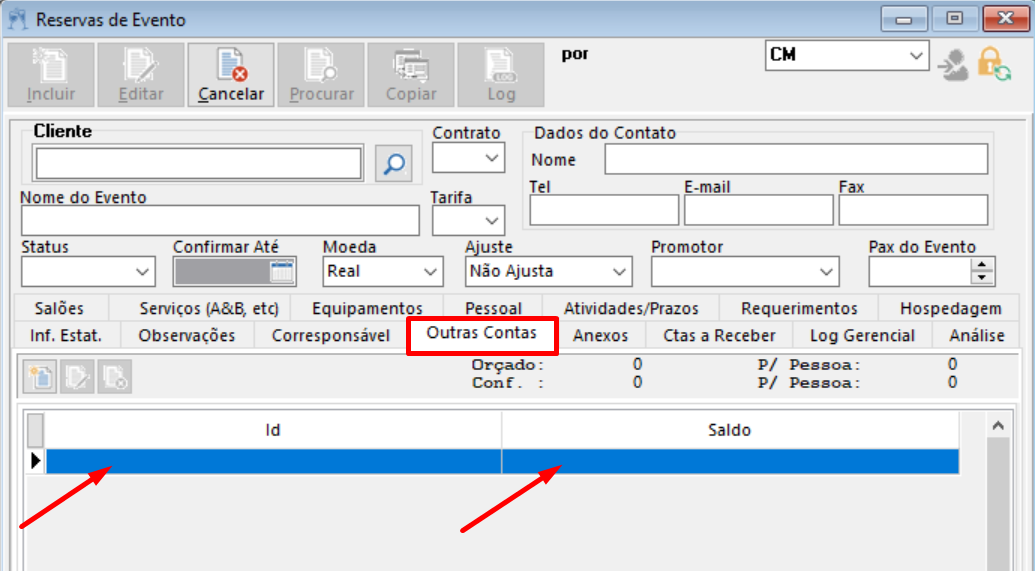Click the Cliente input field
The height and width of the screenshot is (571, 1035).
[x=199, y=163]
